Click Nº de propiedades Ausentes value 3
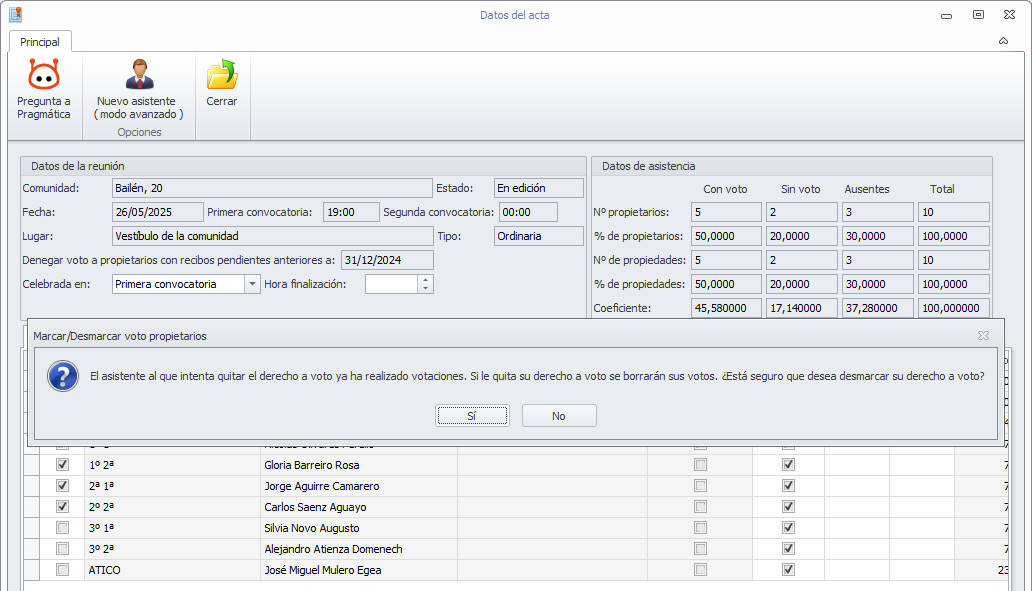The width and height of the screenshot is (1032, 591). coord(877,260)
